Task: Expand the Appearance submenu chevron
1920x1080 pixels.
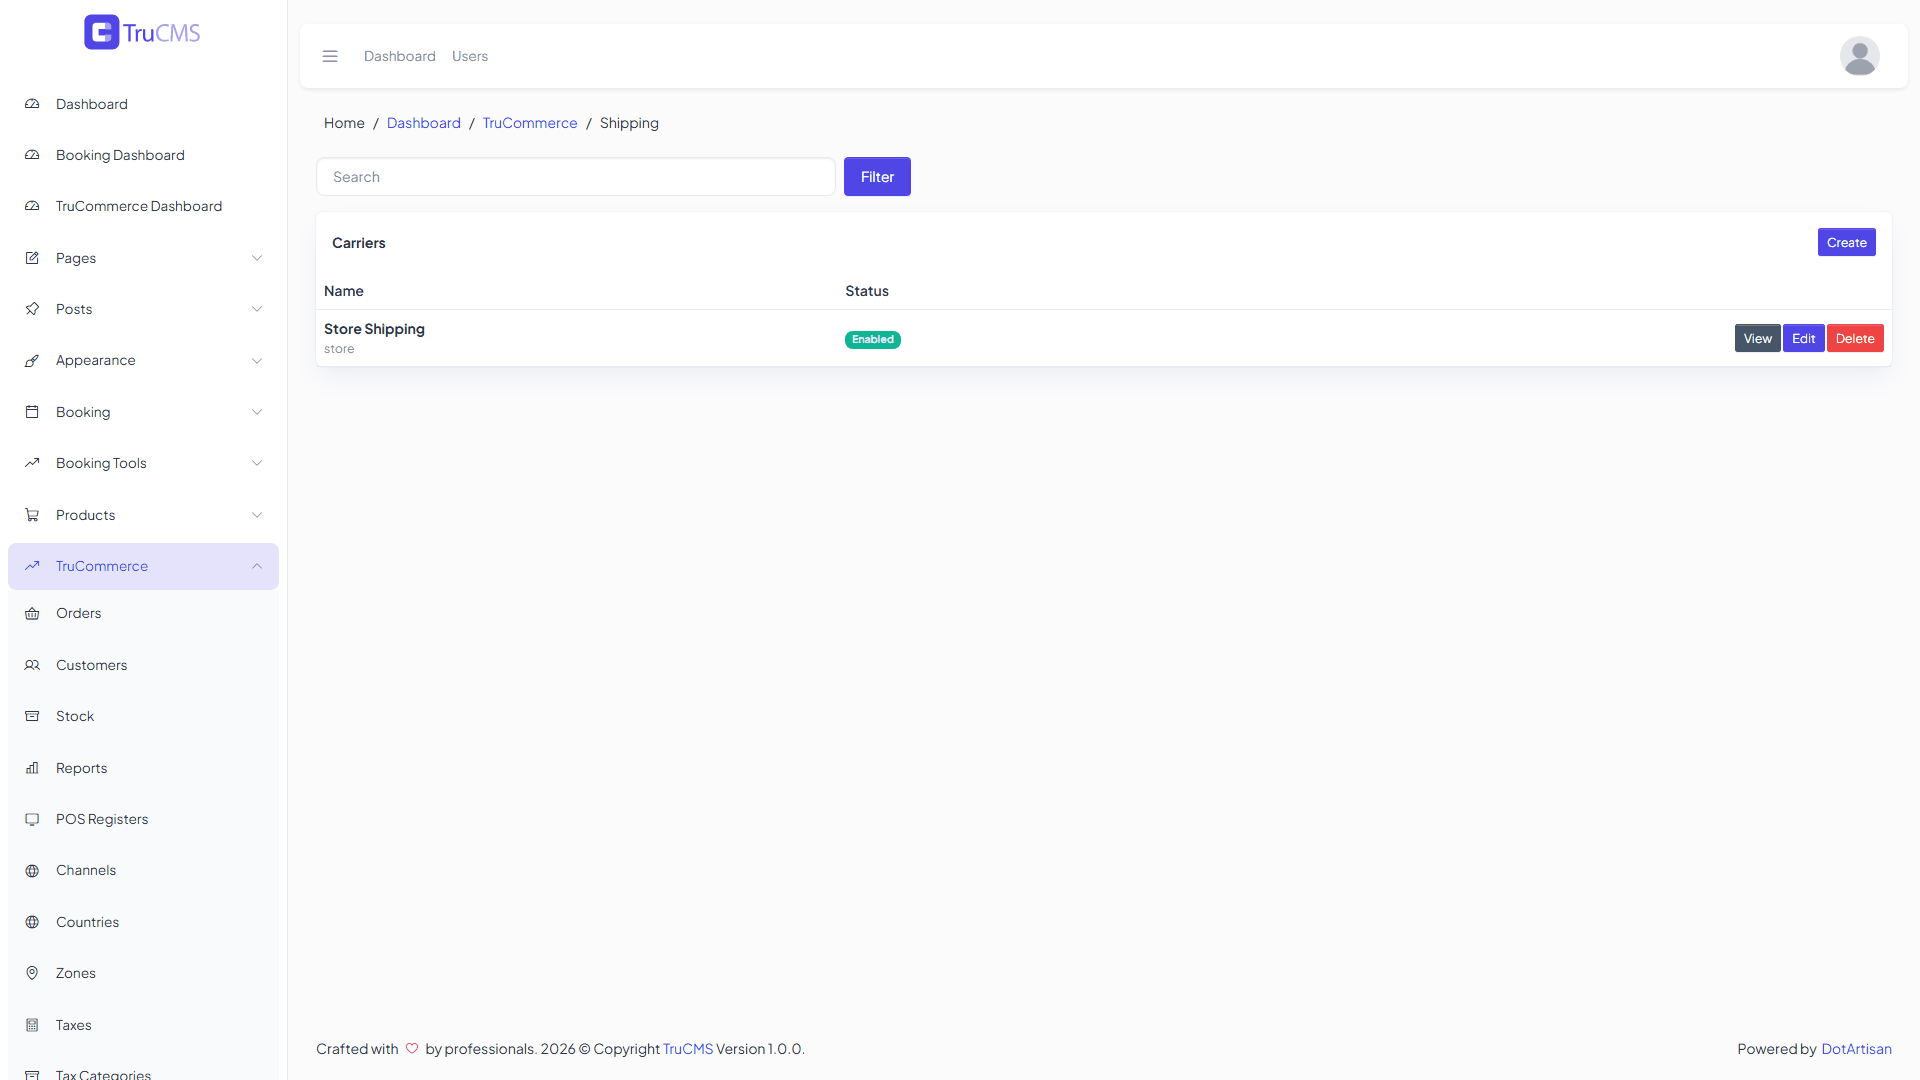Action: pos(257,360)
